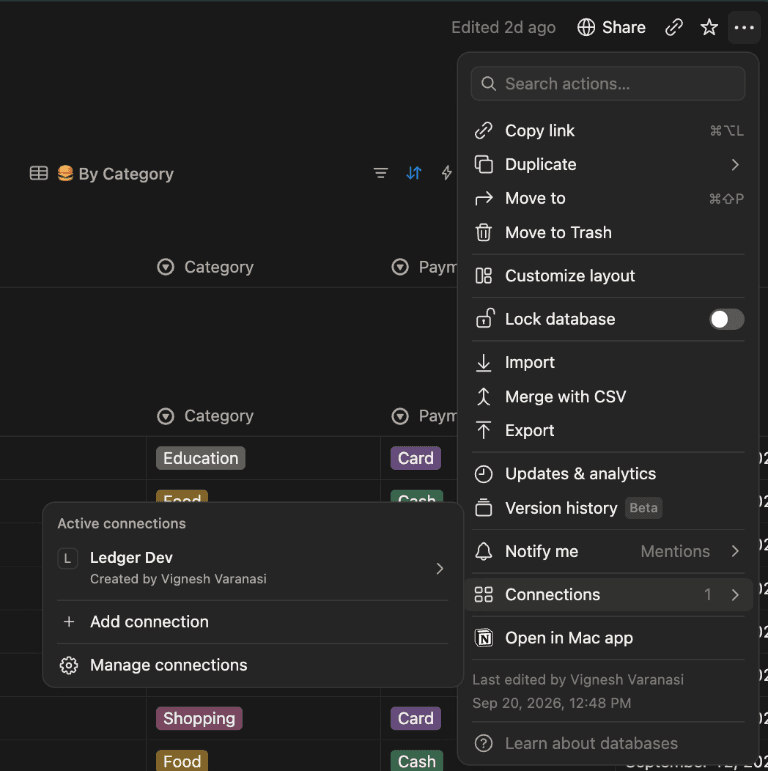Screen dimensions: 768x771
Task: Click the trash can icon in menu
Action: 483,233
